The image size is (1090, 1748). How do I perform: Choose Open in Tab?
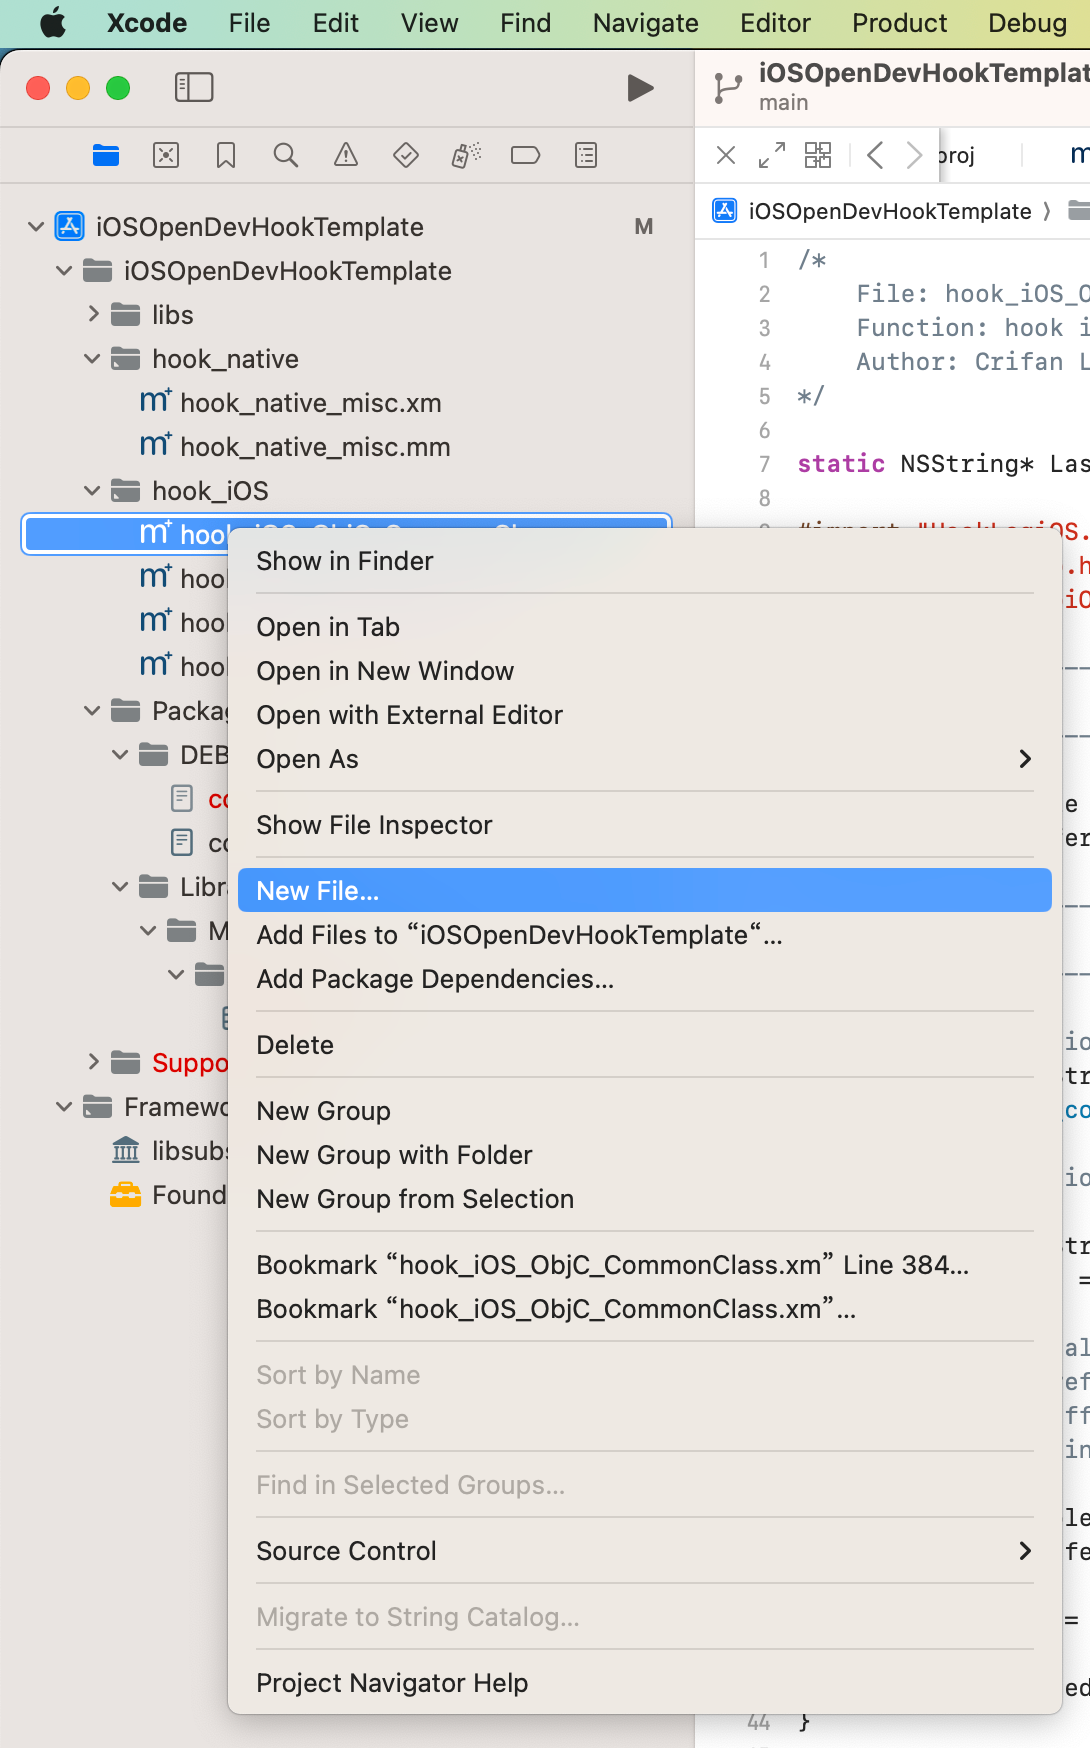(644, 627)
